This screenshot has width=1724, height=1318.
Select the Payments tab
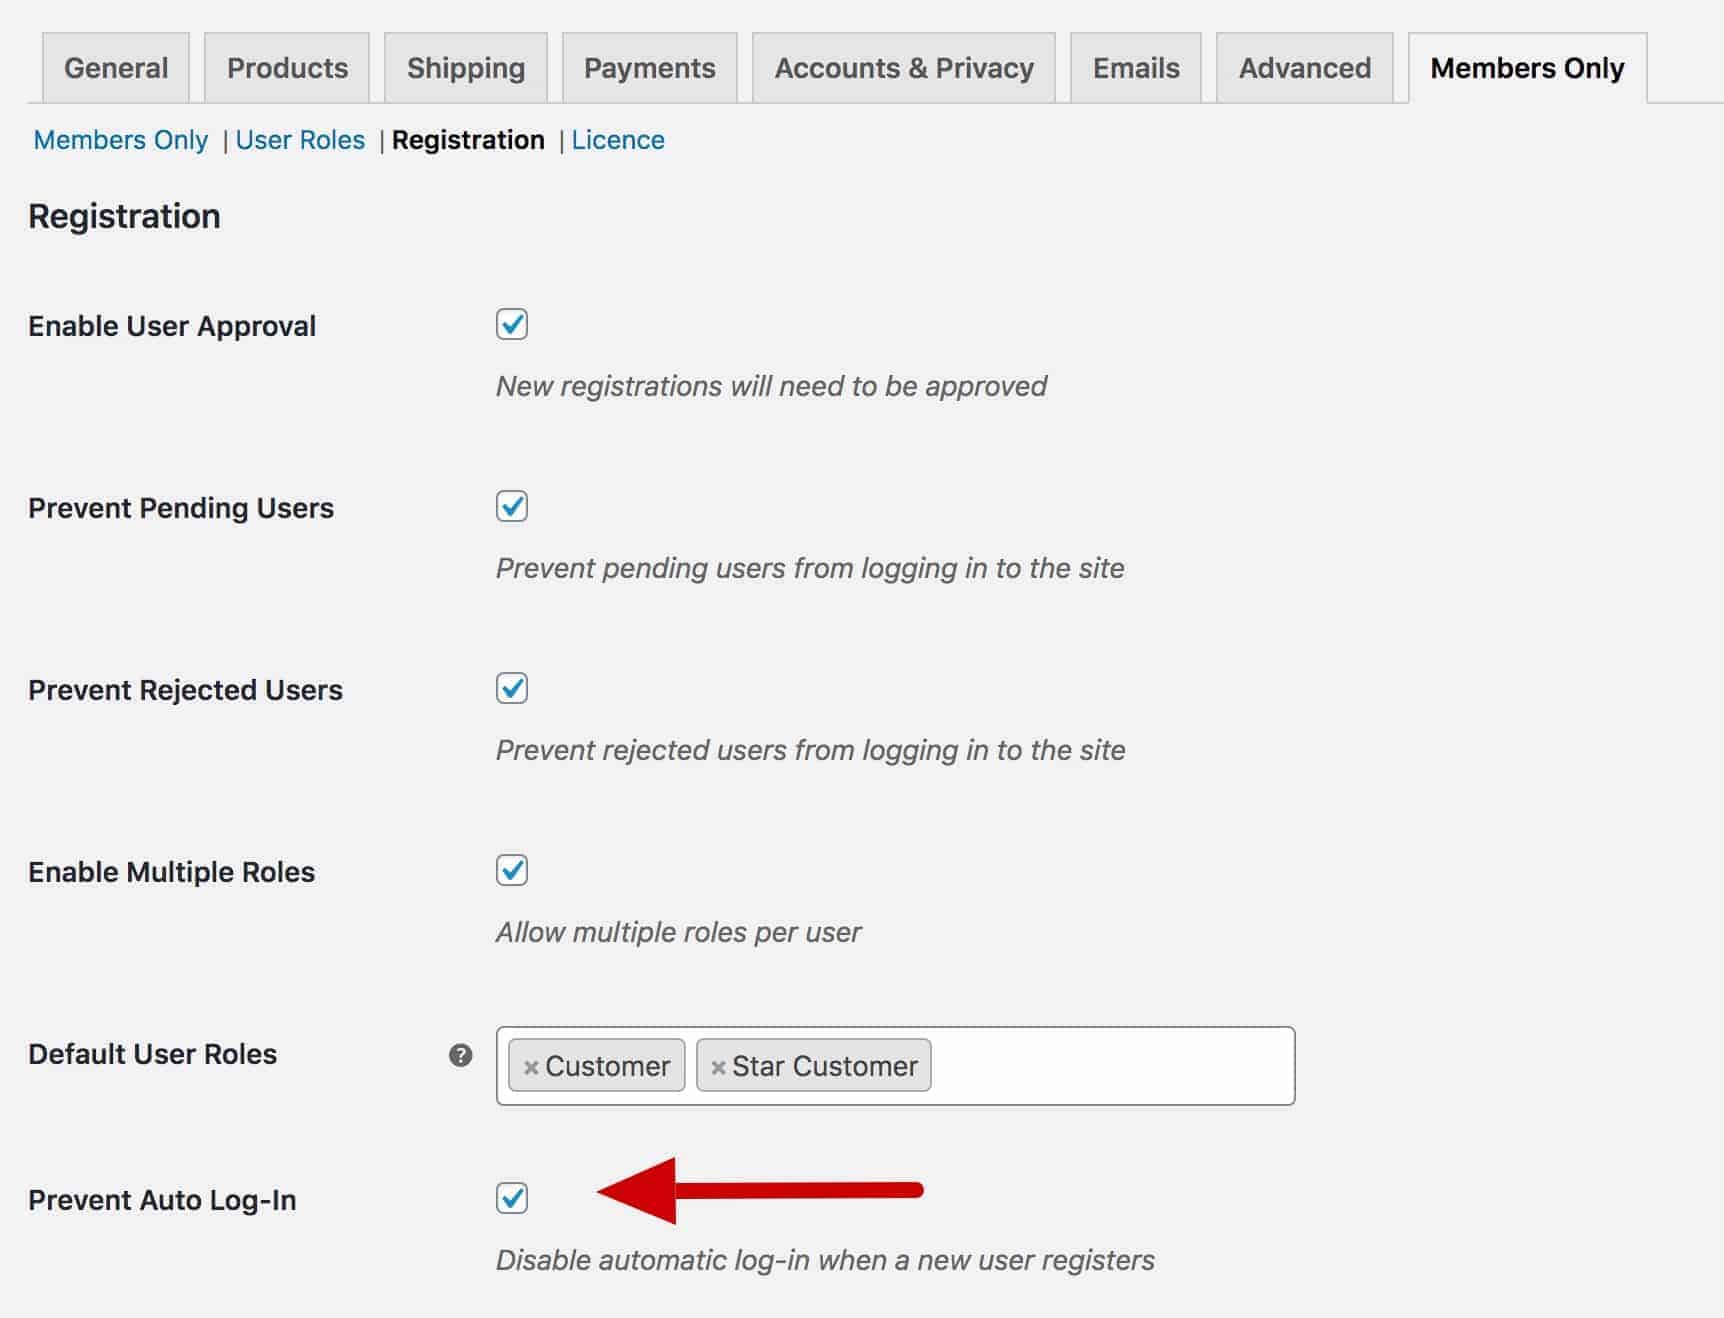[x=649, y=67]
